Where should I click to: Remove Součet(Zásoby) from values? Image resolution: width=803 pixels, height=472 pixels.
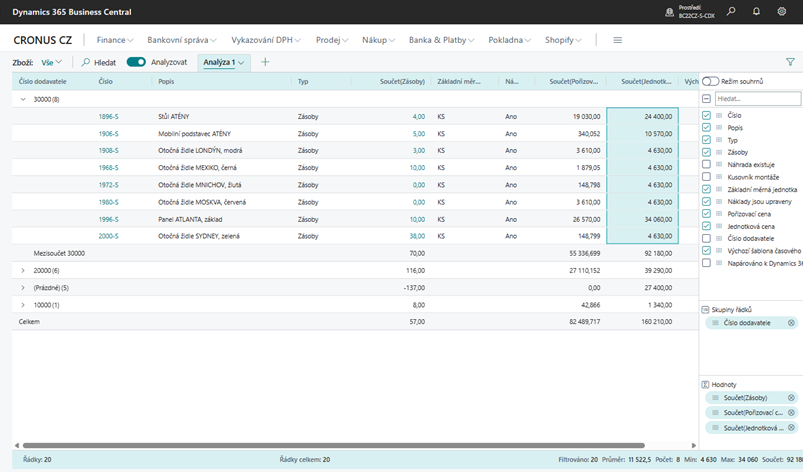point(791,397)
